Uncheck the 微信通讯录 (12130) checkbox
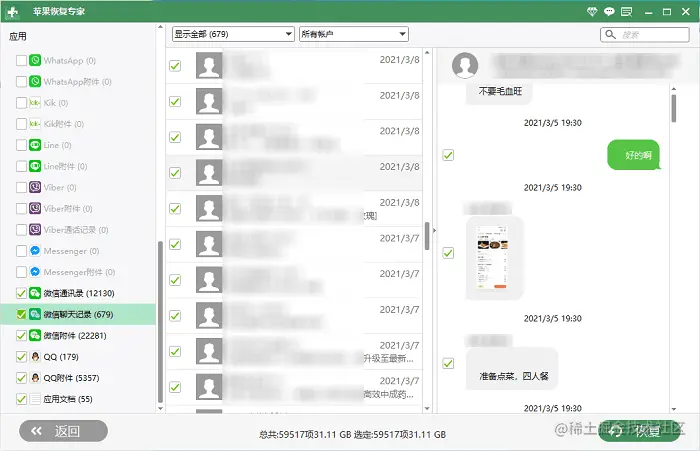Screen dimensions: 700x451 click(x=21, y=293)
